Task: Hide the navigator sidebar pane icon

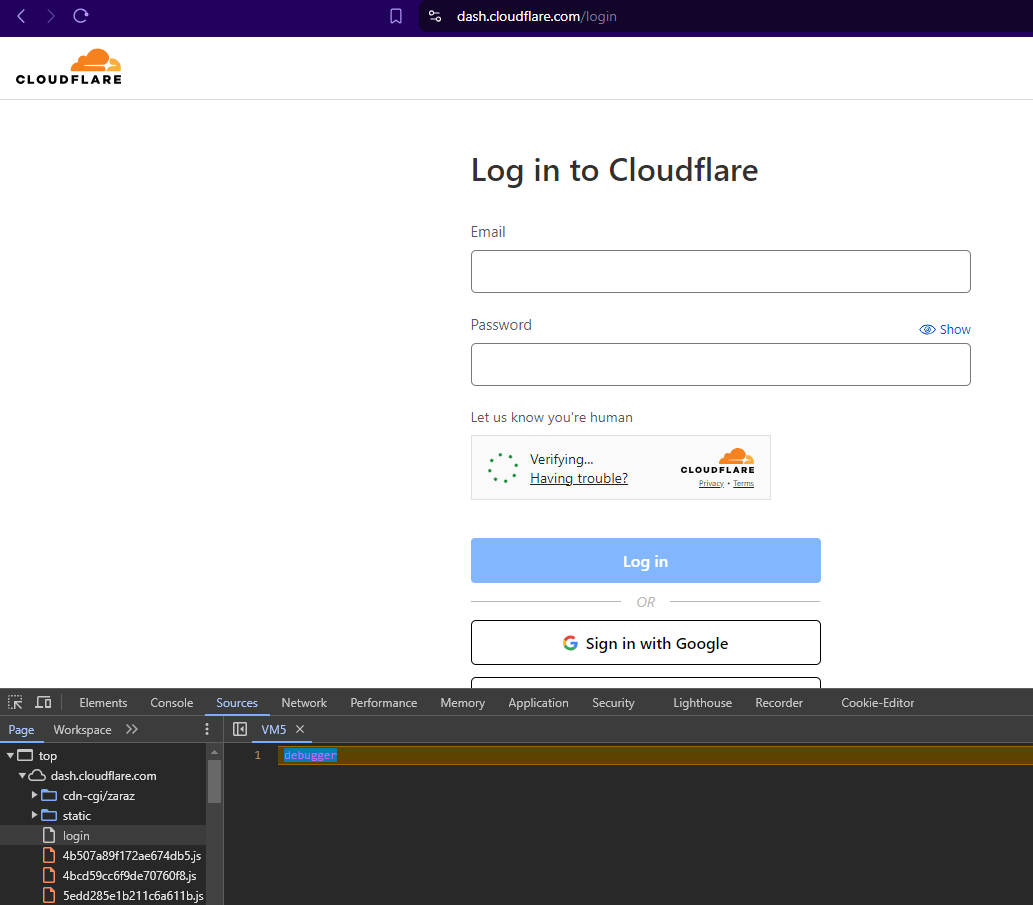Action: (x=240, y=729)
